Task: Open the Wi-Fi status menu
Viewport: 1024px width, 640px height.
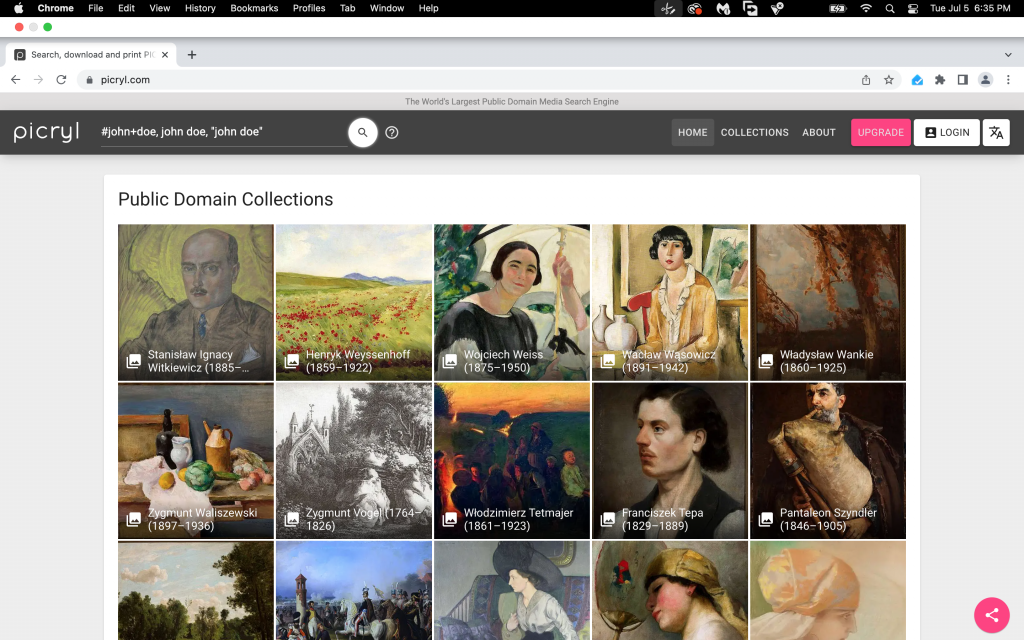Action: coord(866,8)
